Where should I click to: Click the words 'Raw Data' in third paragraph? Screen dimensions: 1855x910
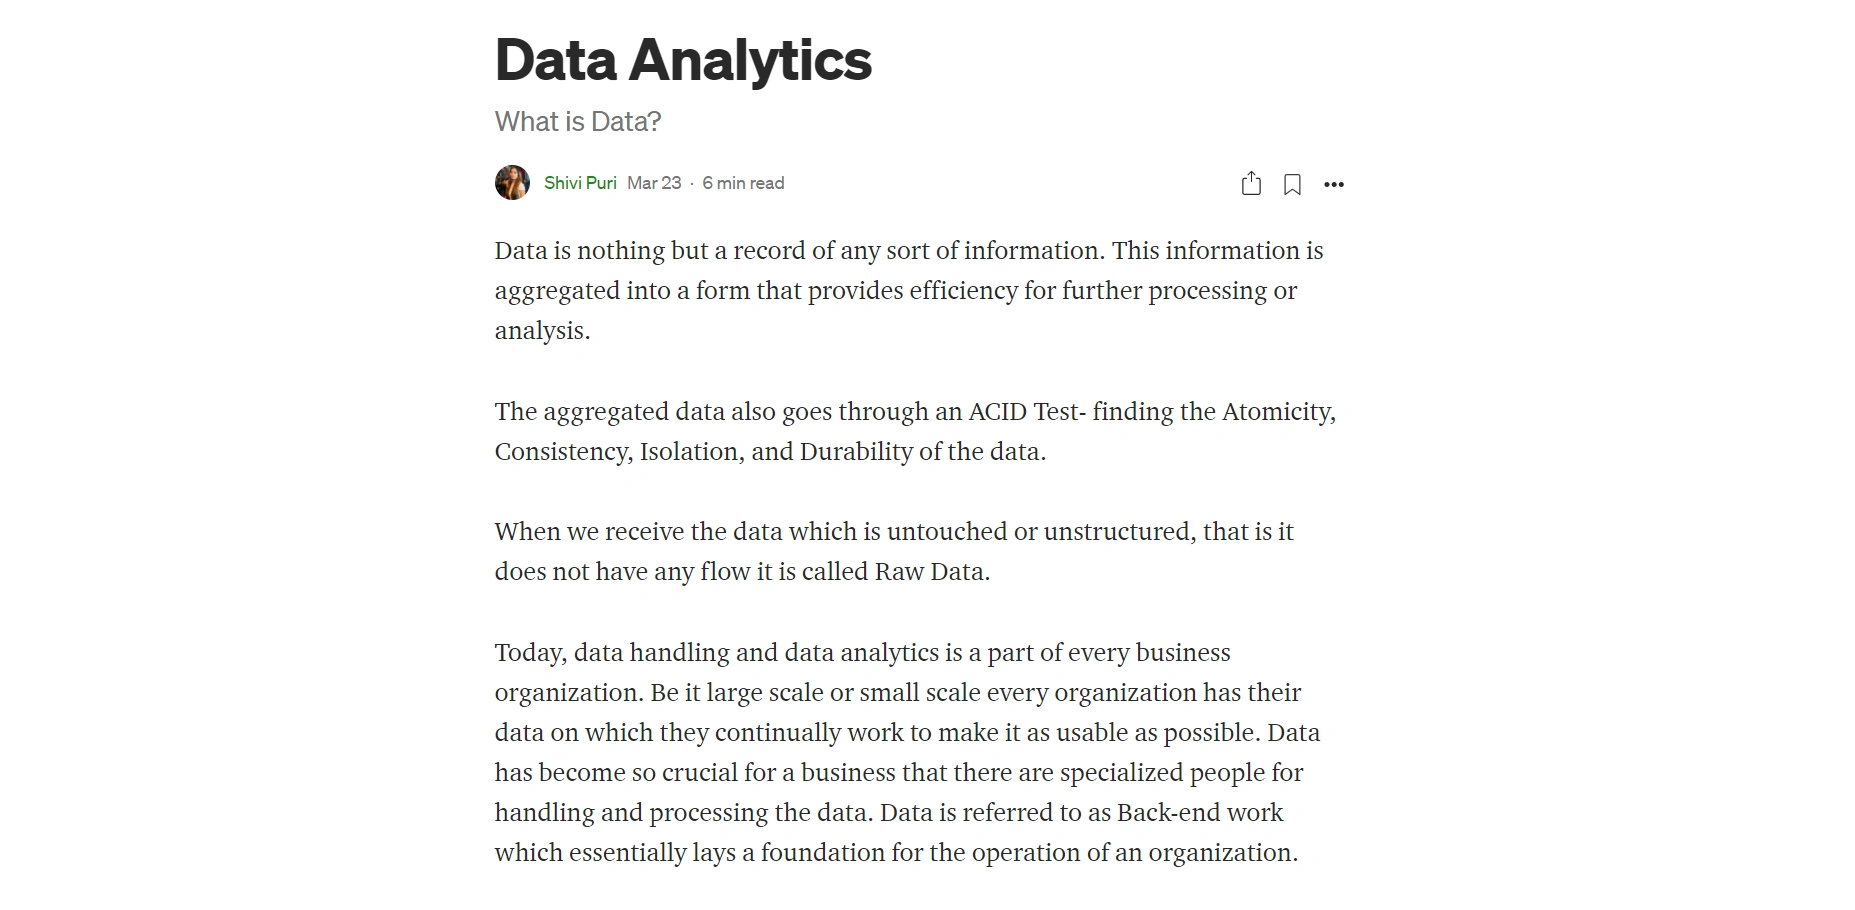tap(932, 572)
